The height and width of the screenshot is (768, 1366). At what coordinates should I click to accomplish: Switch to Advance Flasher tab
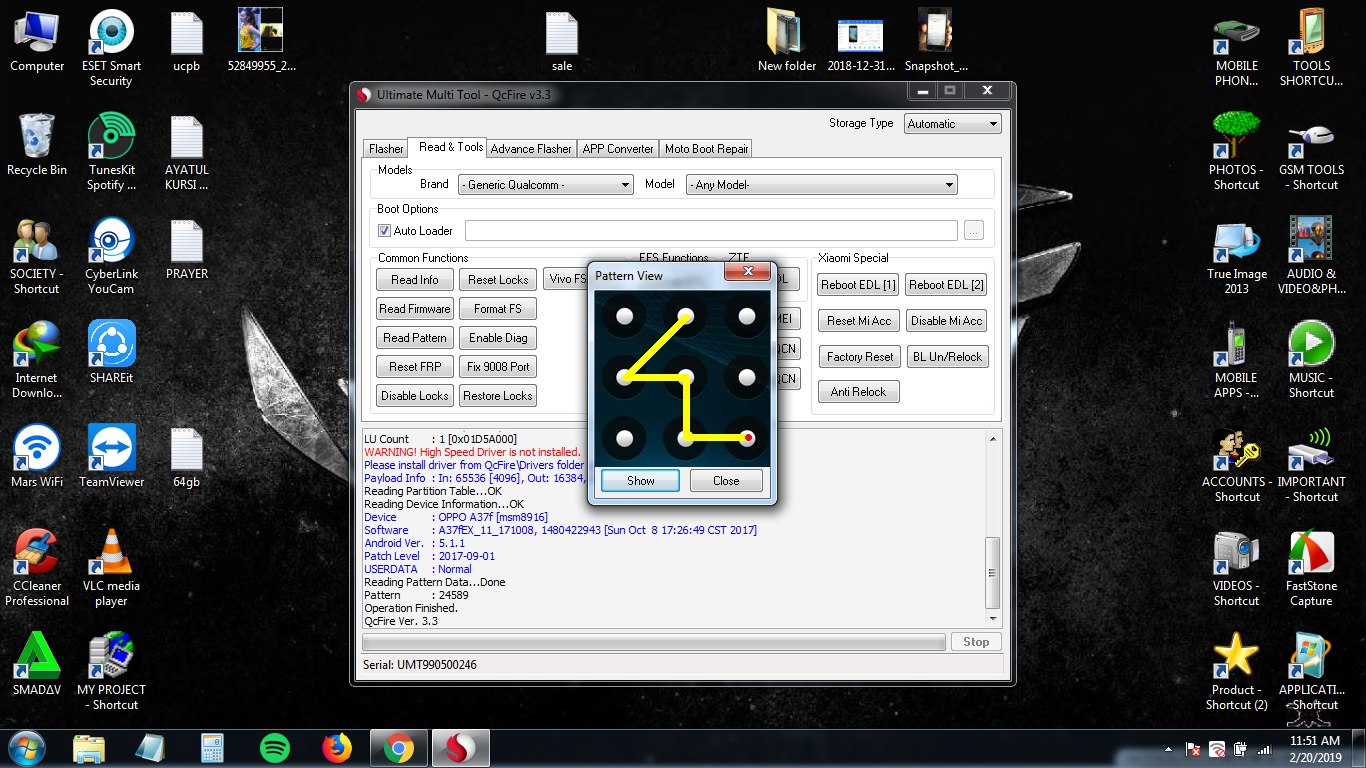531,149
